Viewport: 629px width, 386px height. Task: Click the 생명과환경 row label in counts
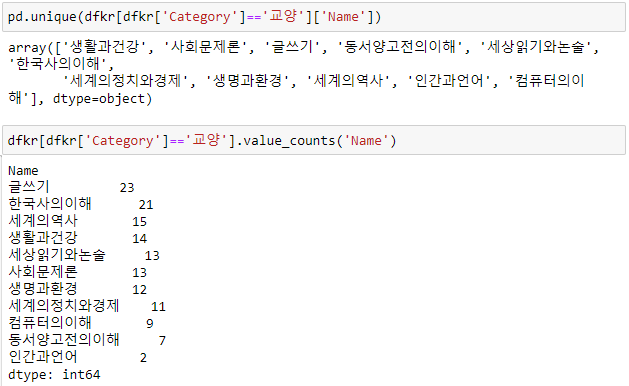coord(43,288)
